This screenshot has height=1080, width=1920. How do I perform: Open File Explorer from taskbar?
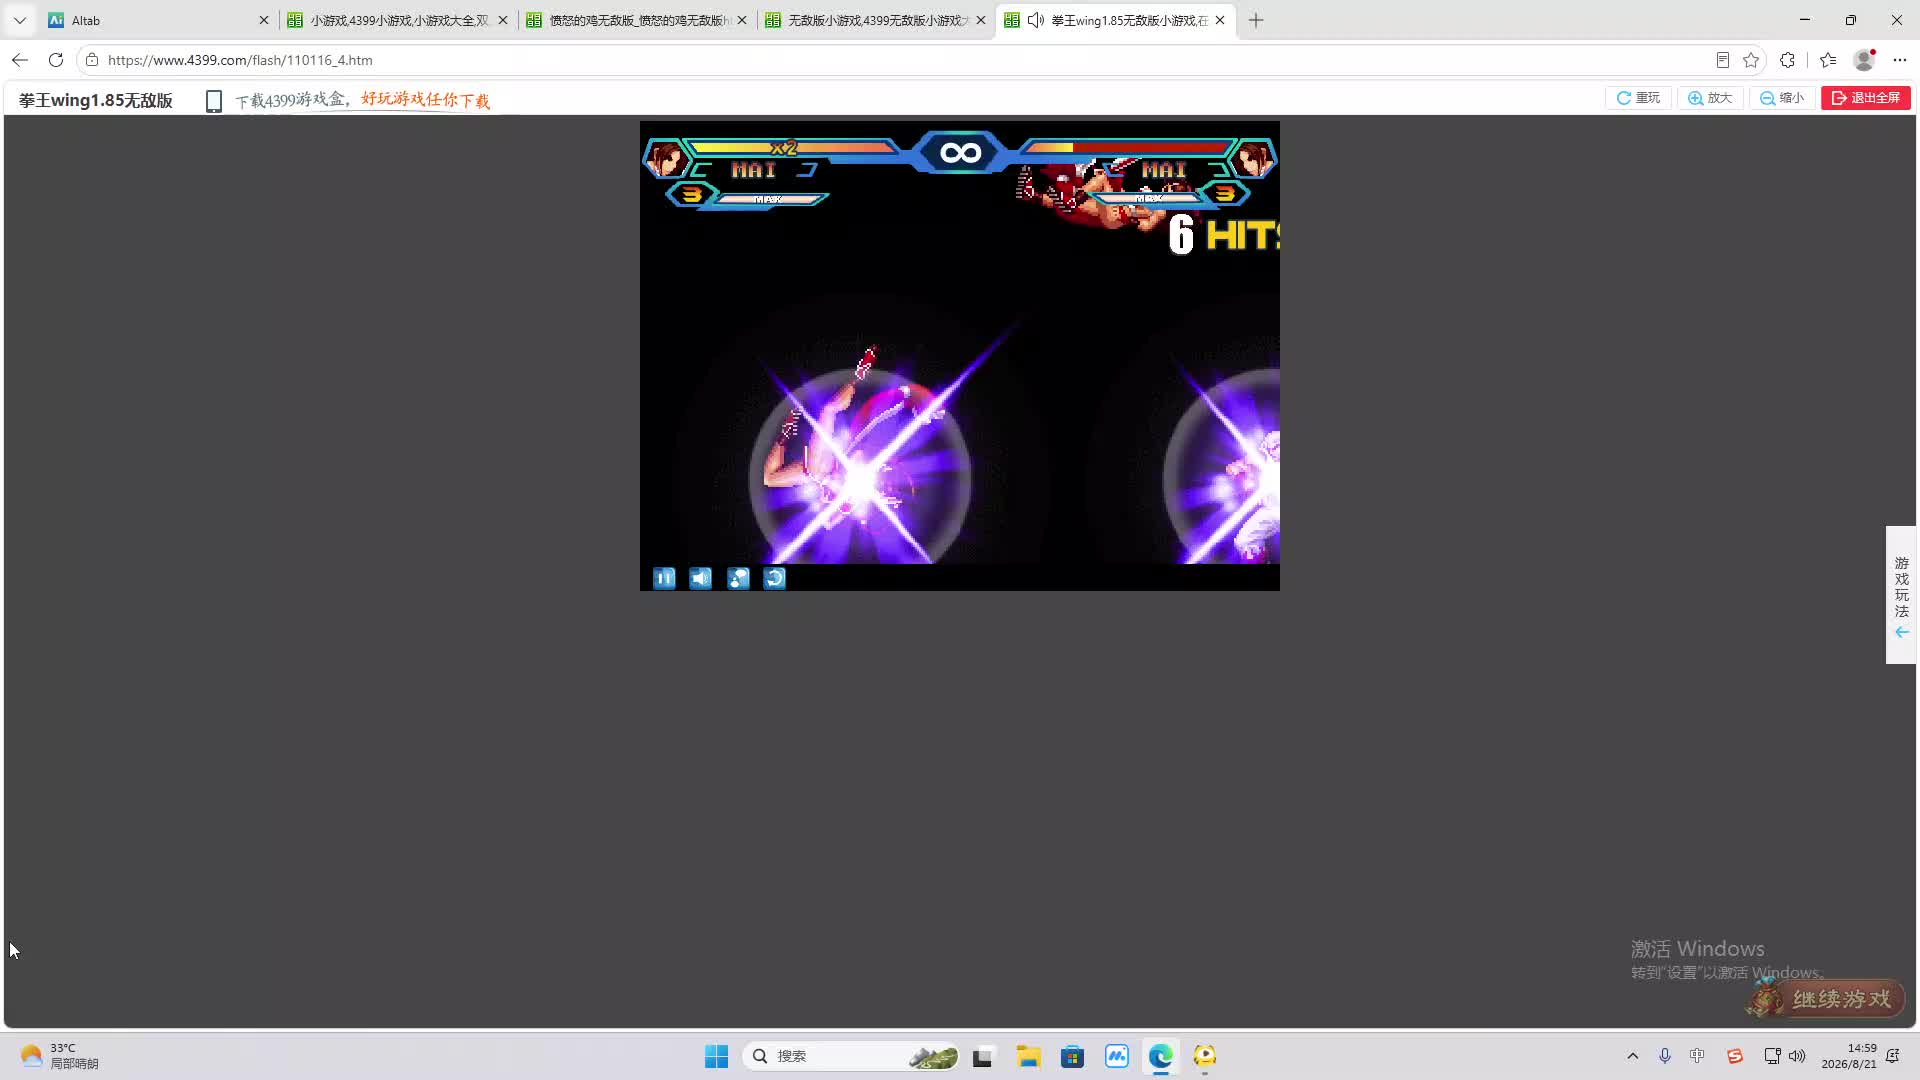(x=1028, y=1056)
